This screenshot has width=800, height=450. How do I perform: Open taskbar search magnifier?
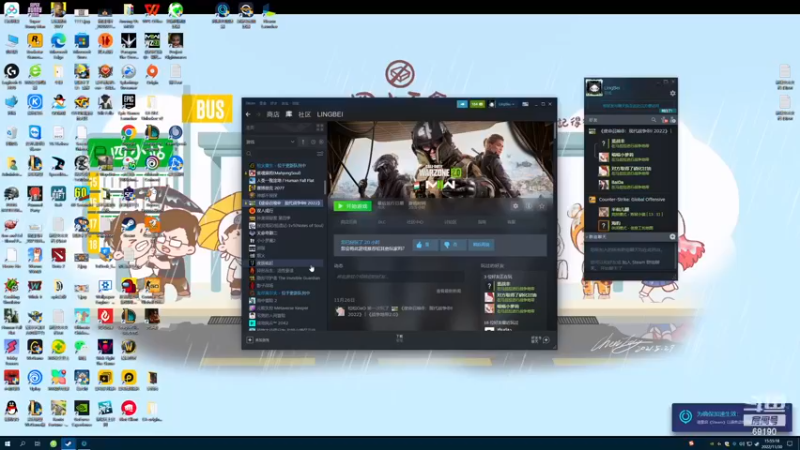(x=22, y=444)
